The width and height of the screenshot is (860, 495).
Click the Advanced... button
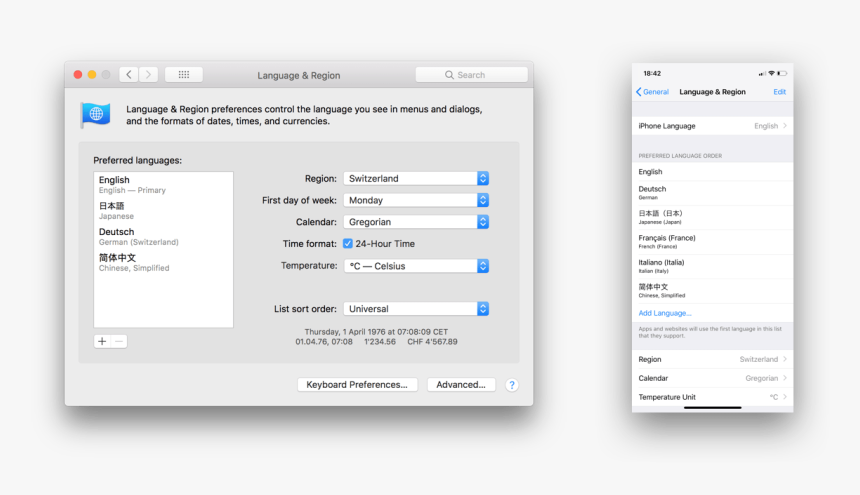pos(461,385)
